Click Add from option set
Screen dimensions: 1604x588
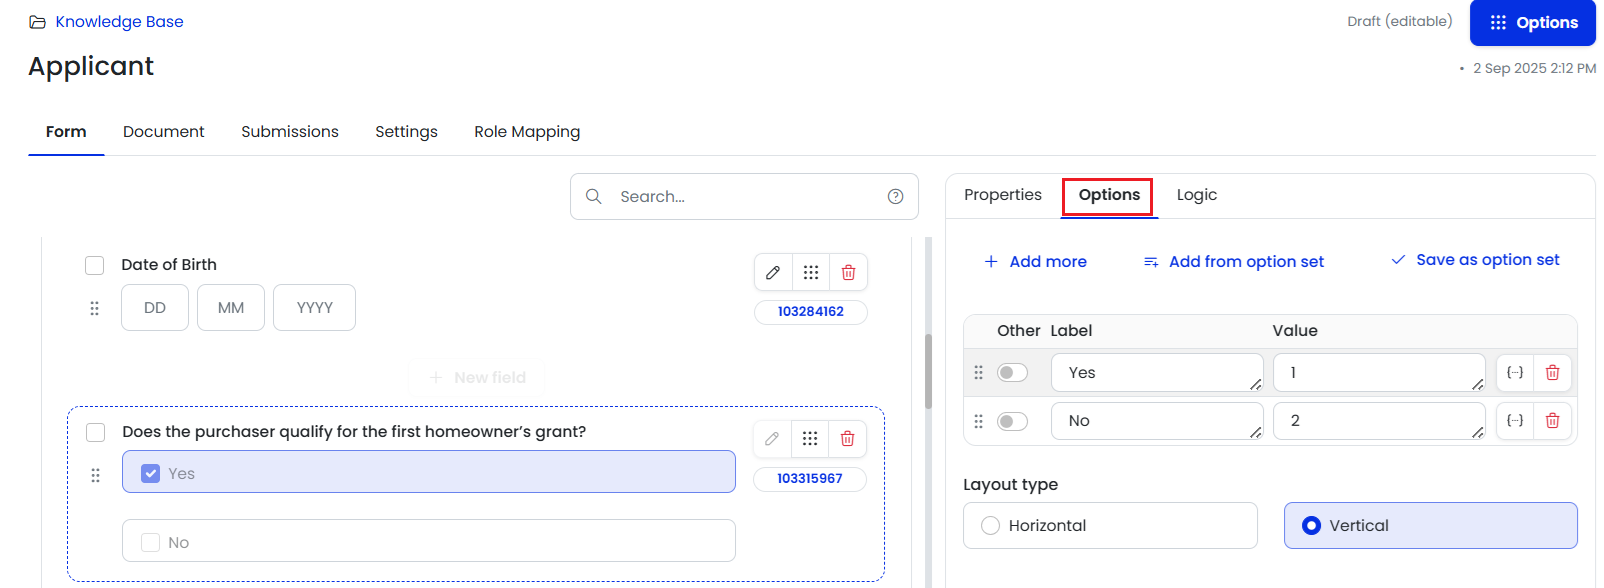click(x=1234, y=262)
